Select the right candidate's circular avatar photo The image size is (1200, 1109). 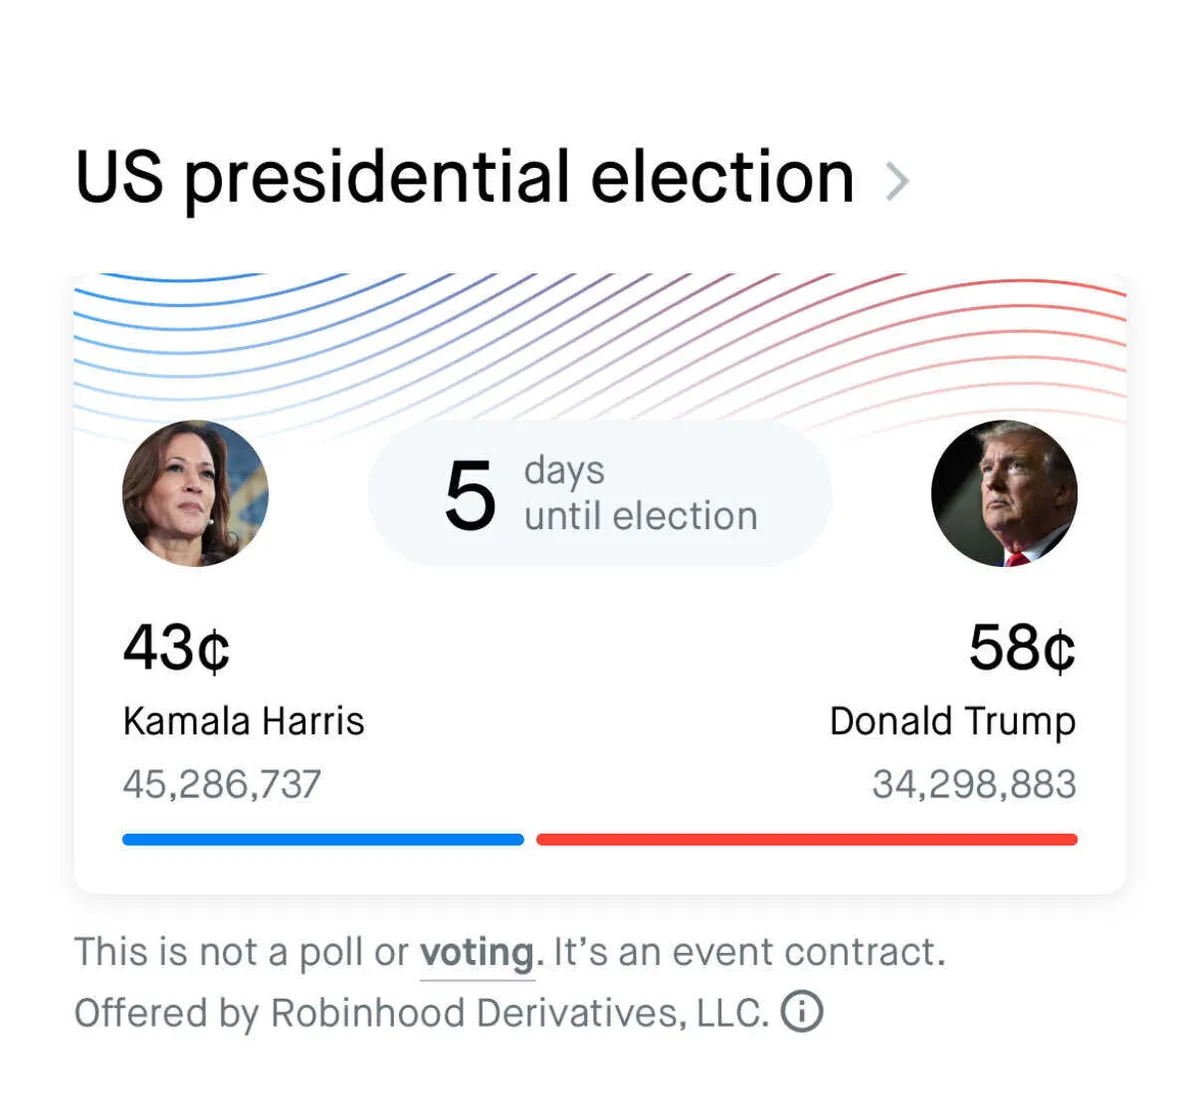click(x=1004, y=493)
